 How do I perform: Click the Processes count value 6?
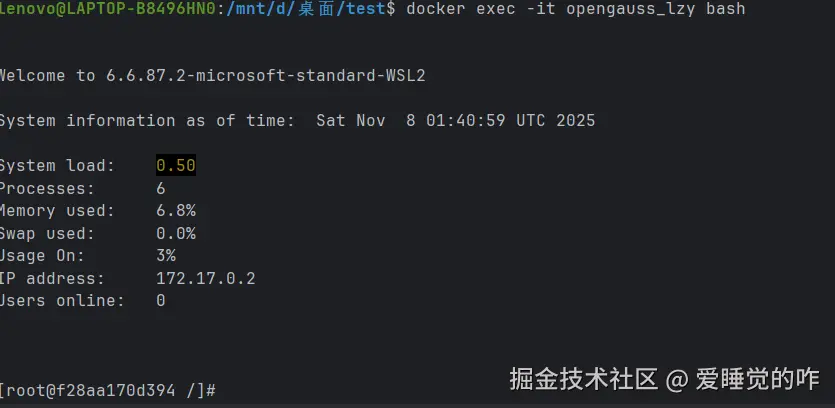coord(161,188)
